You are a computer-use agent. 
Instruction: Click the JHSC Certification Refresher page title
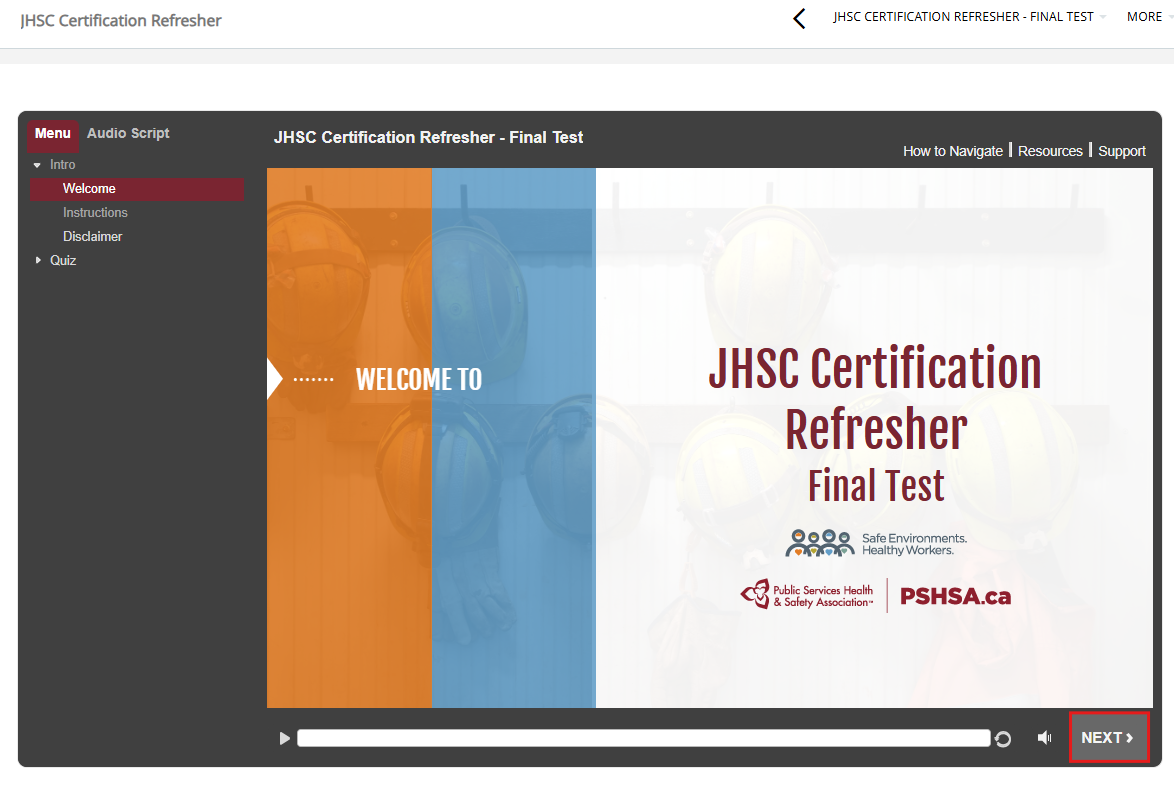[x=121, y=20]
